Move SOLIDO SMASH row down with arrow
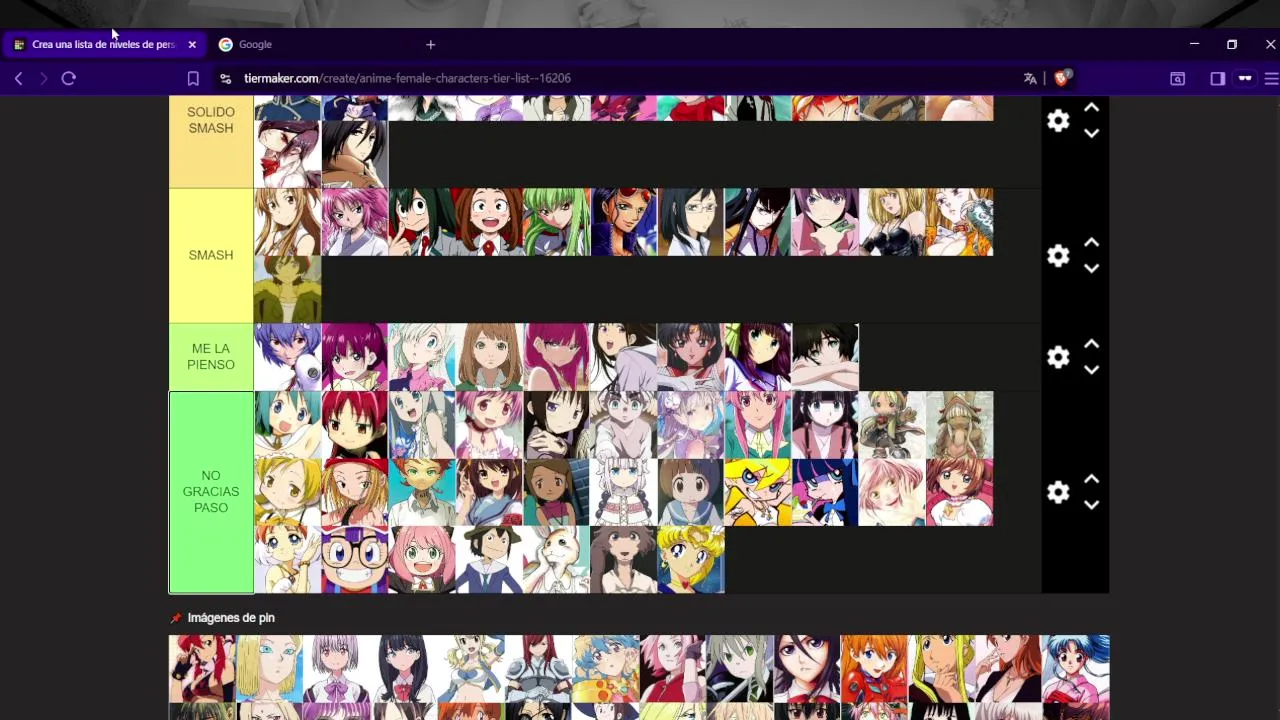1280x720 pixels. coord(1092,133)
